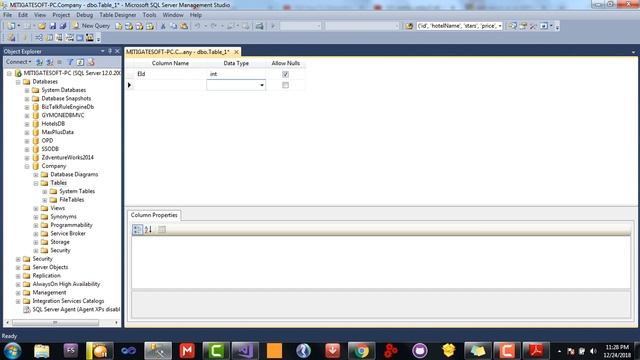Viewport: 640px width, 360px height.
Task: Click the empty Column Name cell in new row
Action: click(170, 85)
